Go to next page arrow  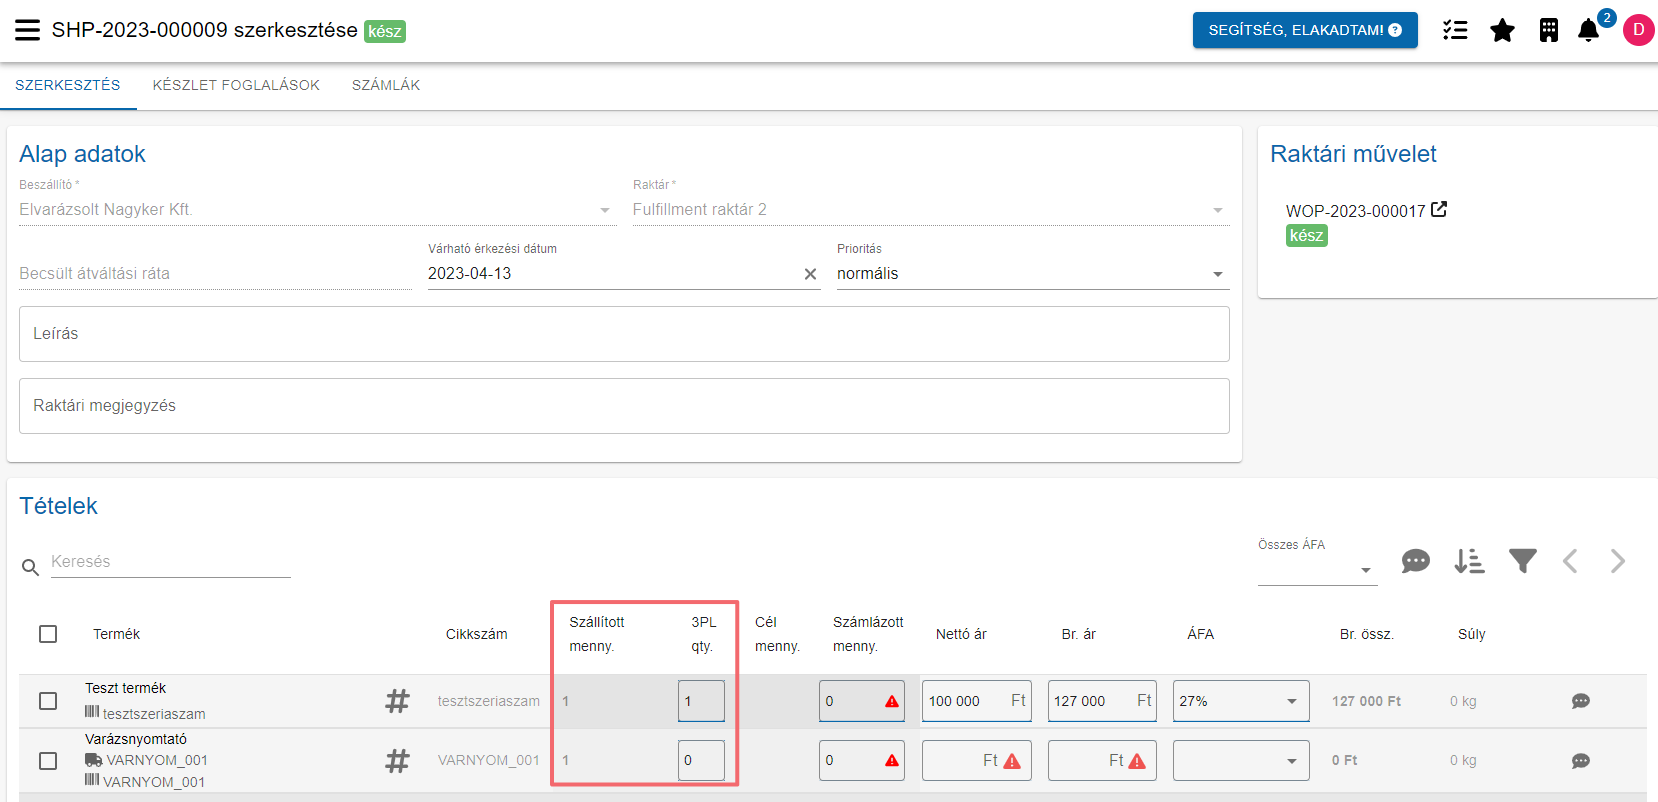tap(1618, 561)
